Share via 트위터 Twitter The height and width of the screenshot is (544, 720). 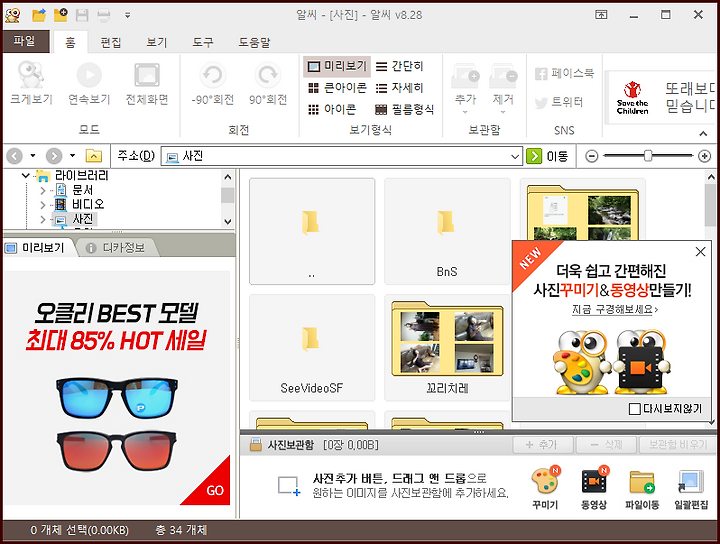[559, 102]
